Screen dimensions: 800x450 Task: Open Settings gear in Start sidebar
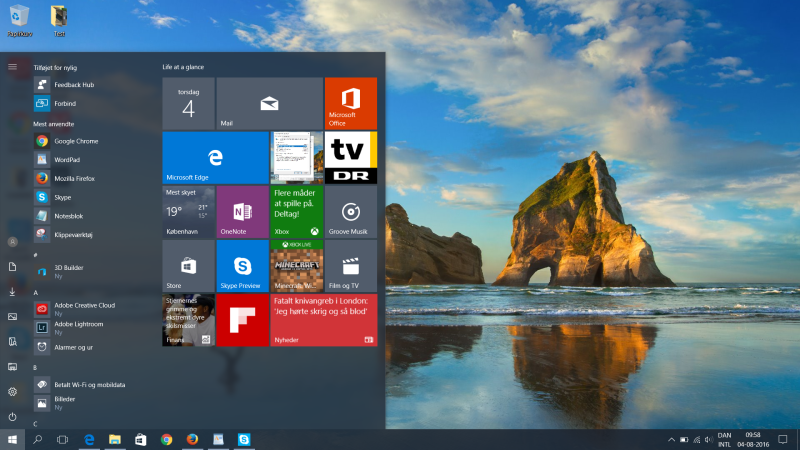pyautogui.click(x=12, y=391)
